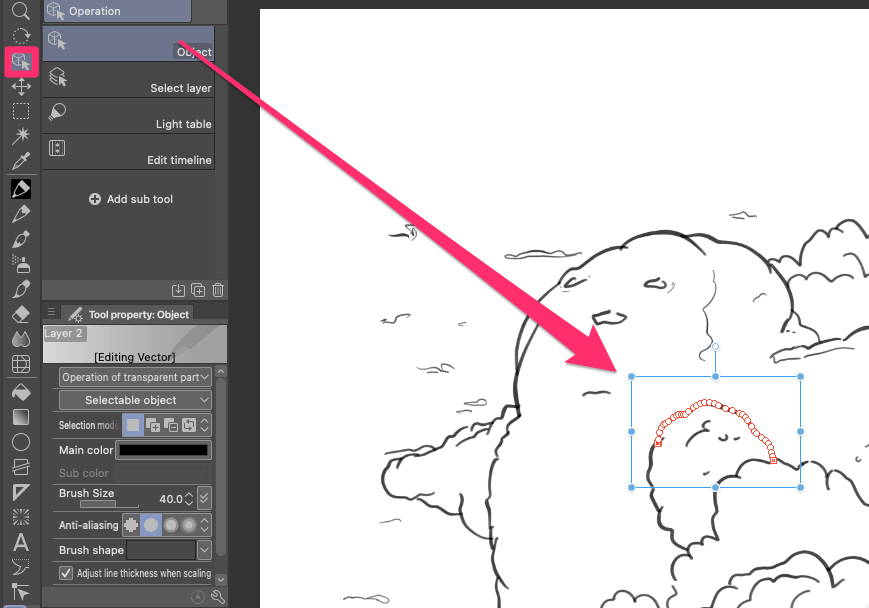Select the Operation tool in the toolbar
This screenshot has width=869, height=608.
coord(20,62)
